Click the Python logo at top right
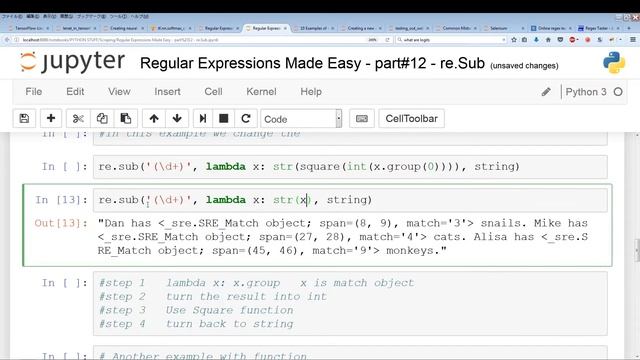Image resolution: width=640 pixels, height=360 pixels. click(x=613, y=62)
